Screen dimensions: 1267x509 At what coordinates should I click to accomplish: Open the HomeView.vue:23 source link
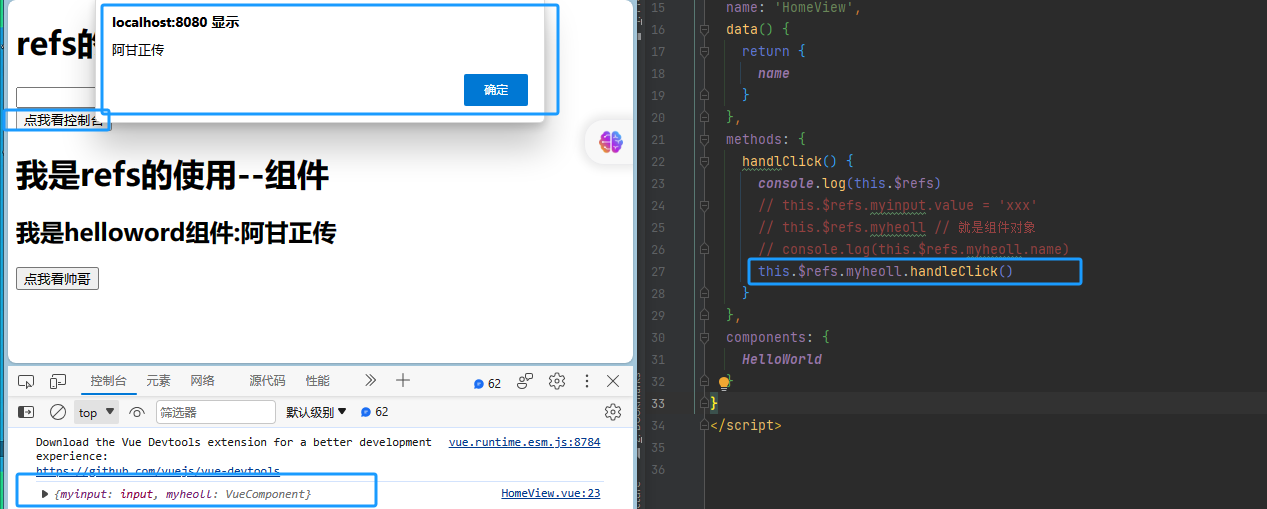tap(551, 493)
